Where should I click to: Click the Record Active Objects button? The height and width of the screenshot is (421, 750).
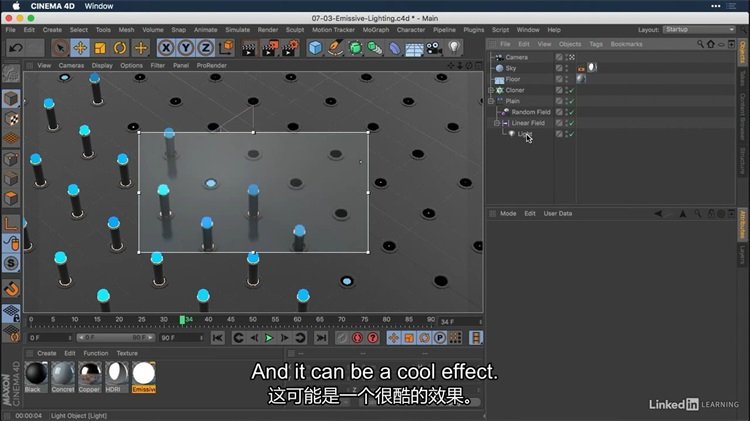tap(342, 338)
